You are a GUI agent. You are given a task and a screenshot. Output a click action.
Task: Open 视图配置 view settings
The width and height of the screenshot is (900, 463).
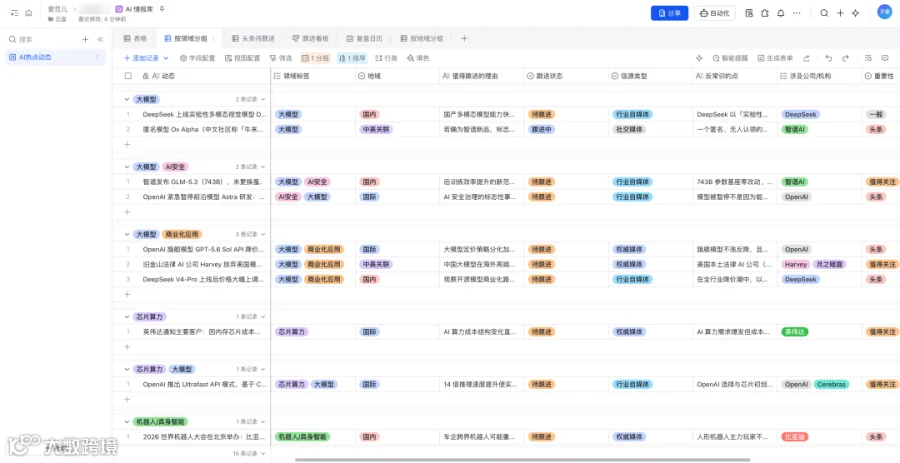point(243,58)
